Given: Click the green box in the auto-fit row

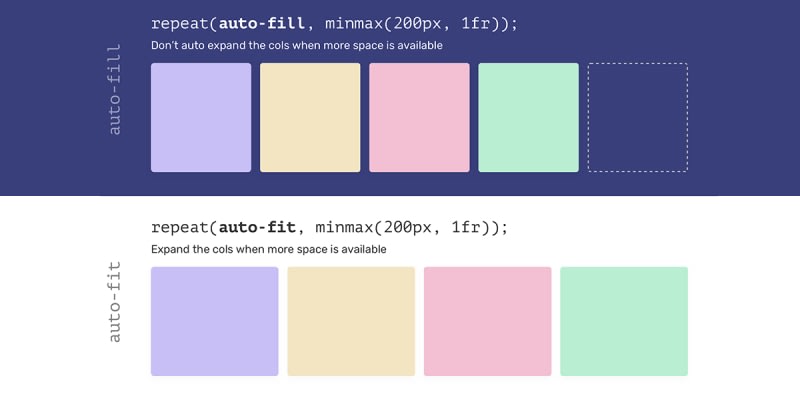Looking at the screenshot, I should coord(624,321).
